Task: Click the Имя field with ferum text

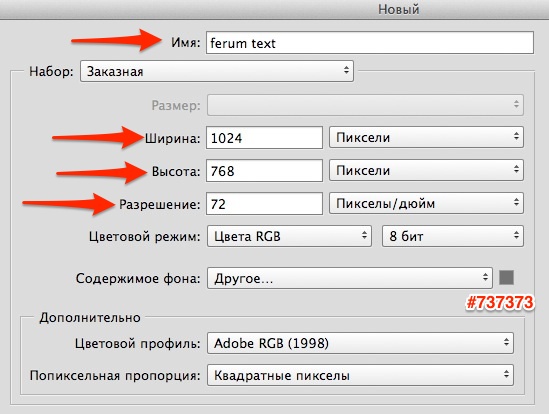Action: click(370, 43)
